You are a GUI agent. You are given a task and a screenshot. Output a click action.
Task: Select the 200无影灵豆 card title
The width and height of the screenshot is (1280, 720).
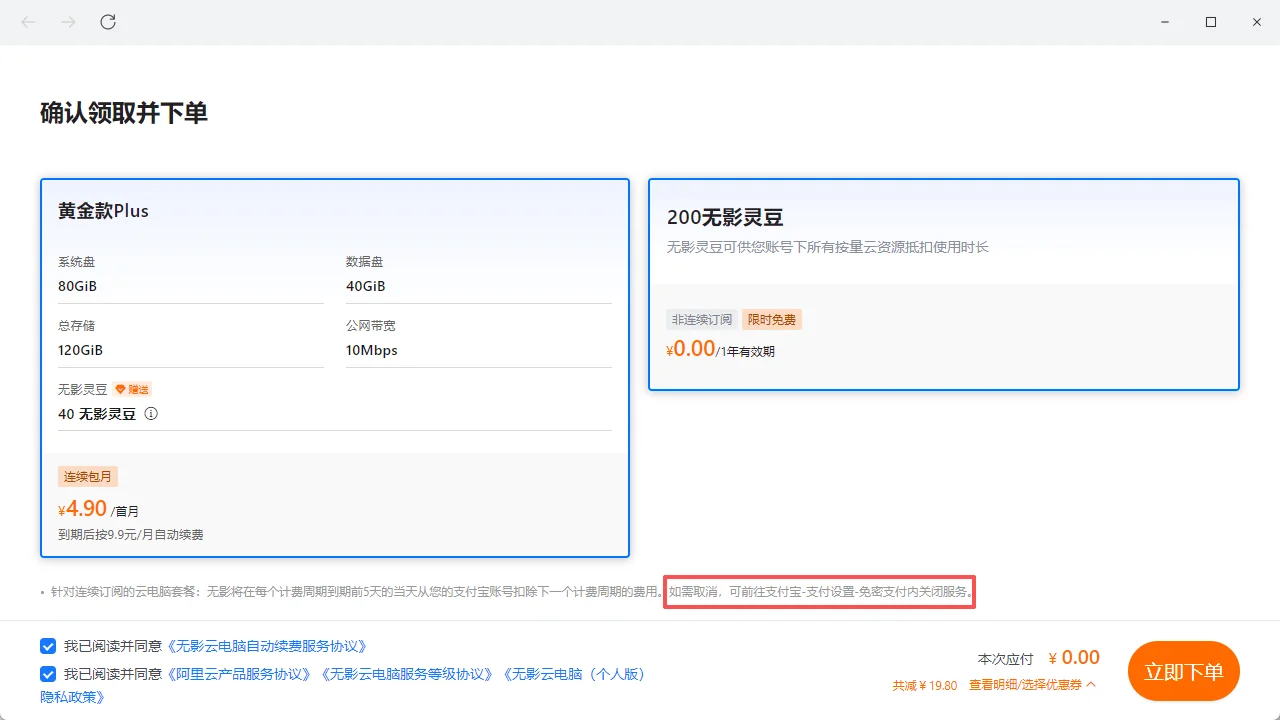point(724,217)
